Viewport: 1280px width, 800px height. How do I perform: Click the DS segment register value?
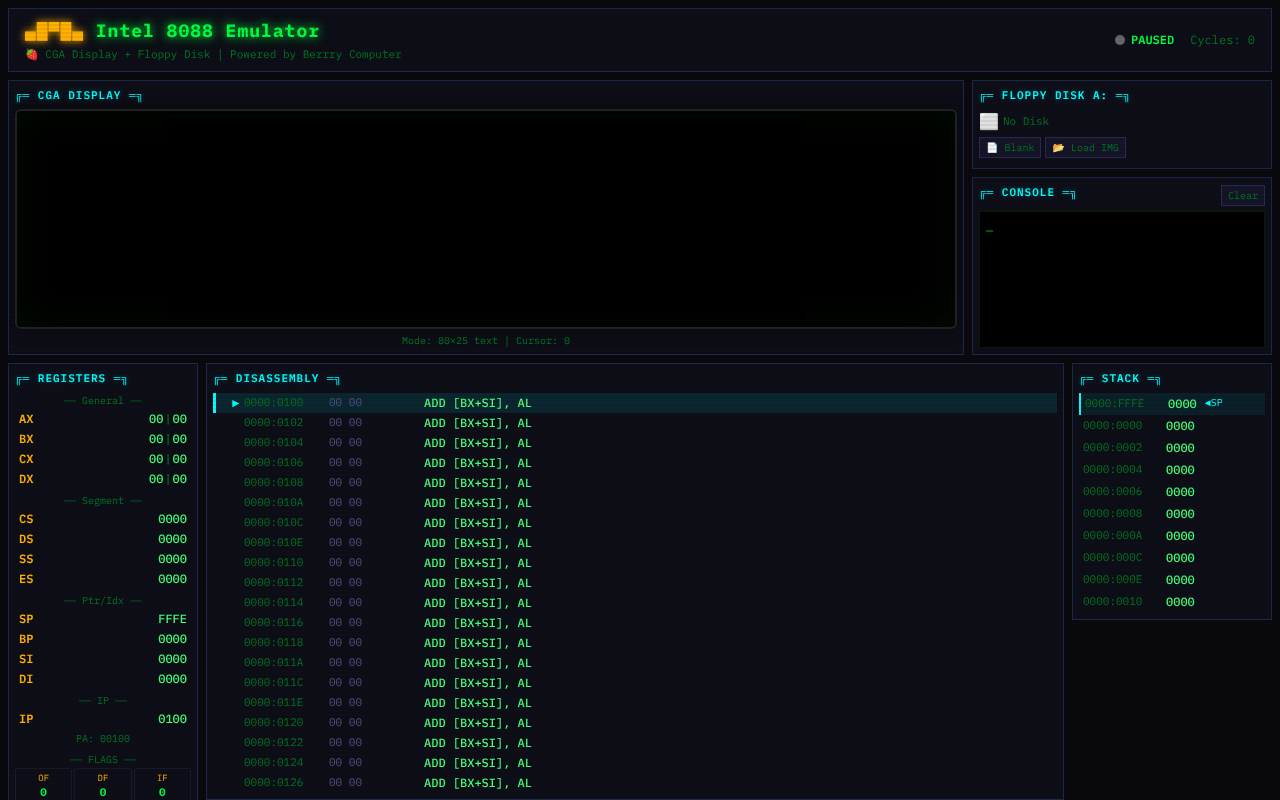point(172,539)
